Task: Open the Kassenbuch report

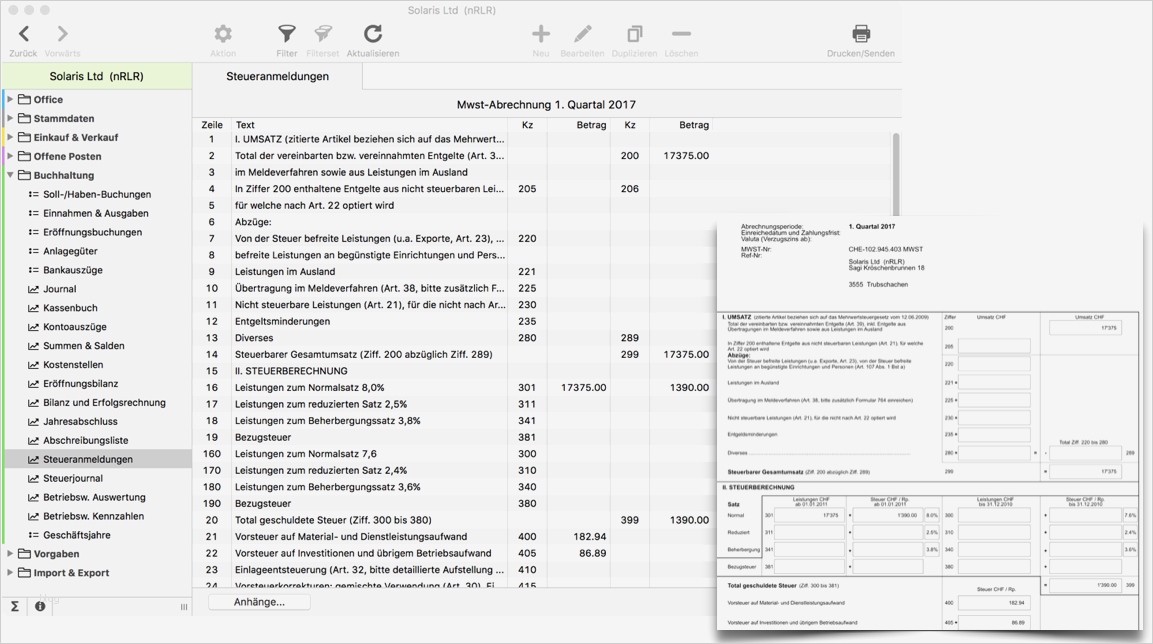Action: point(70,308)
